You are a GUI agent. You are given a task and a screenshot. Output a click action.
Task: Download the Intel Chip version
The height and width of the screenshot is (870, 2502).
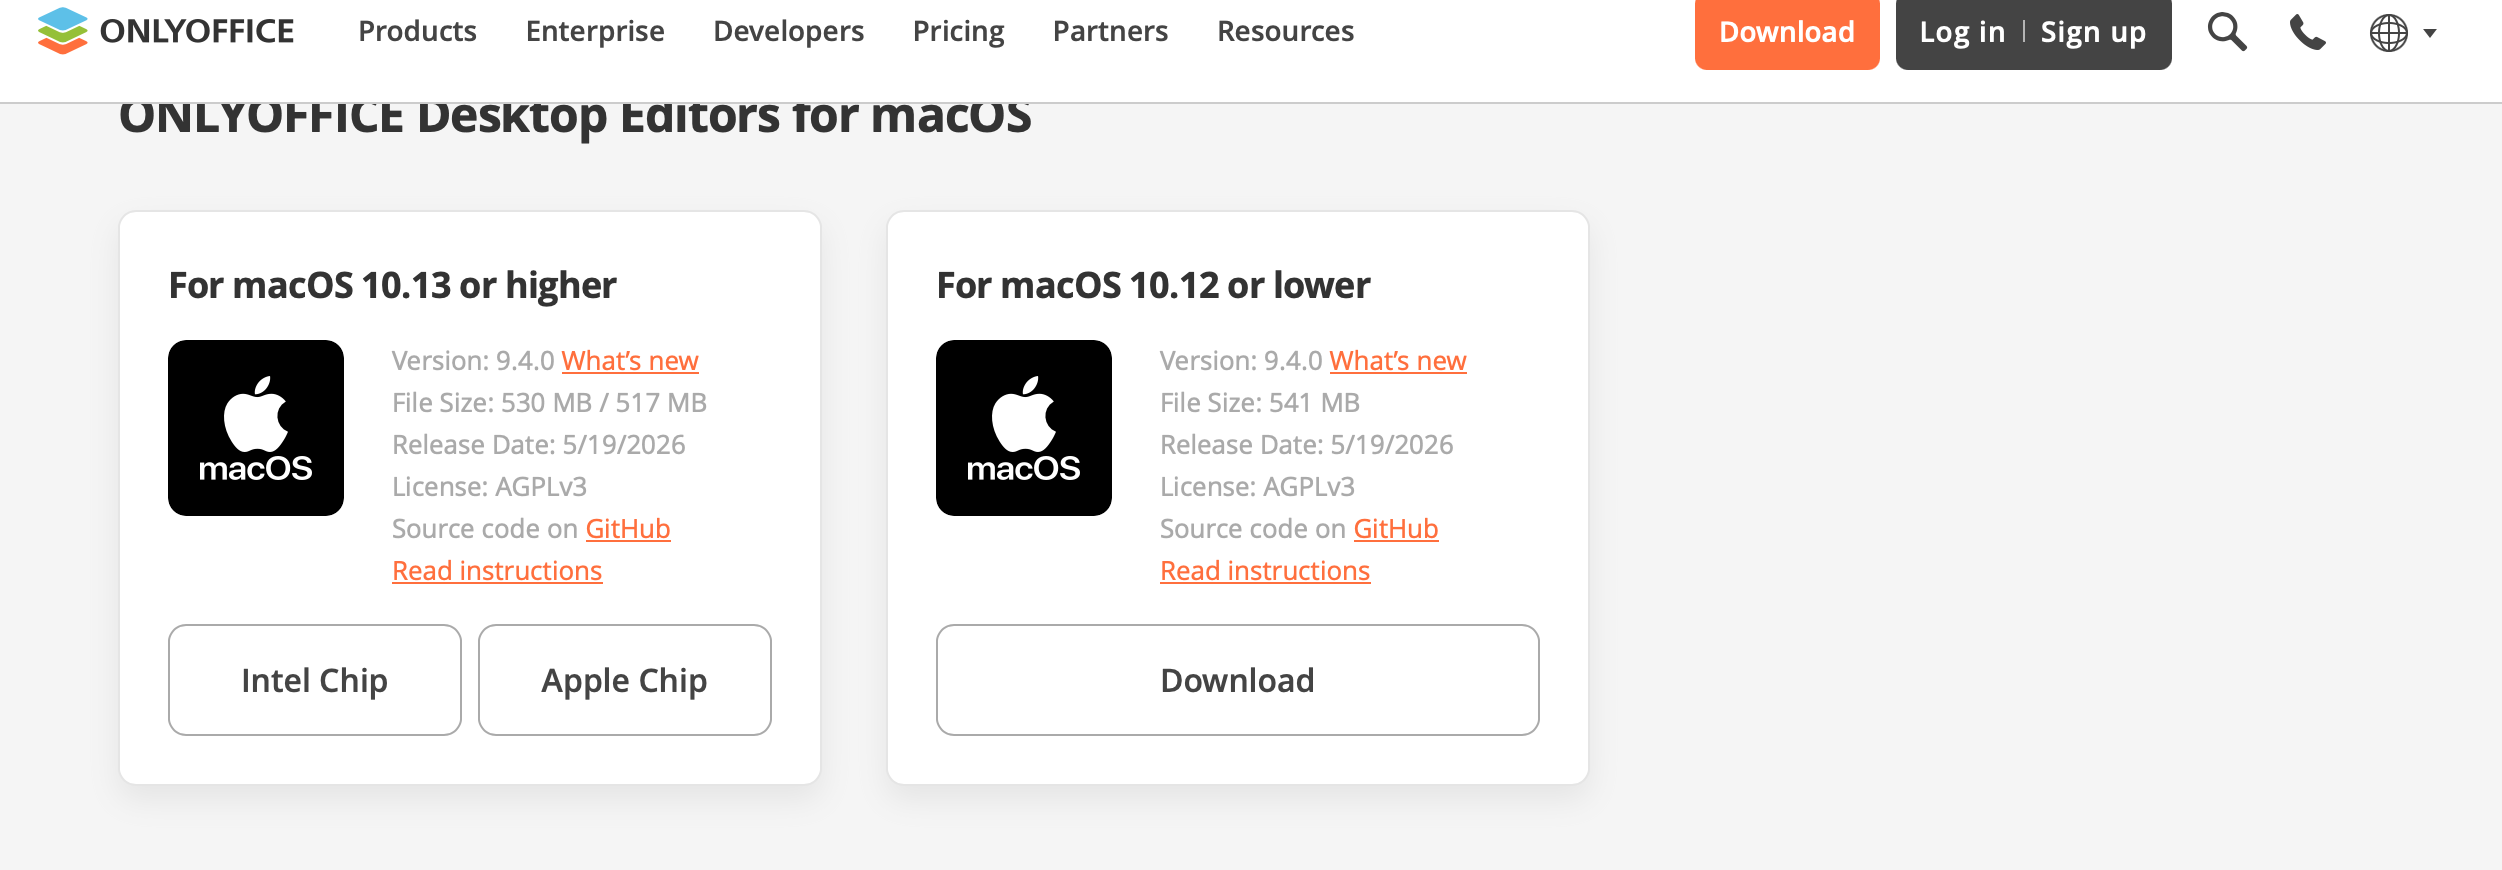(x=315, y=680)
